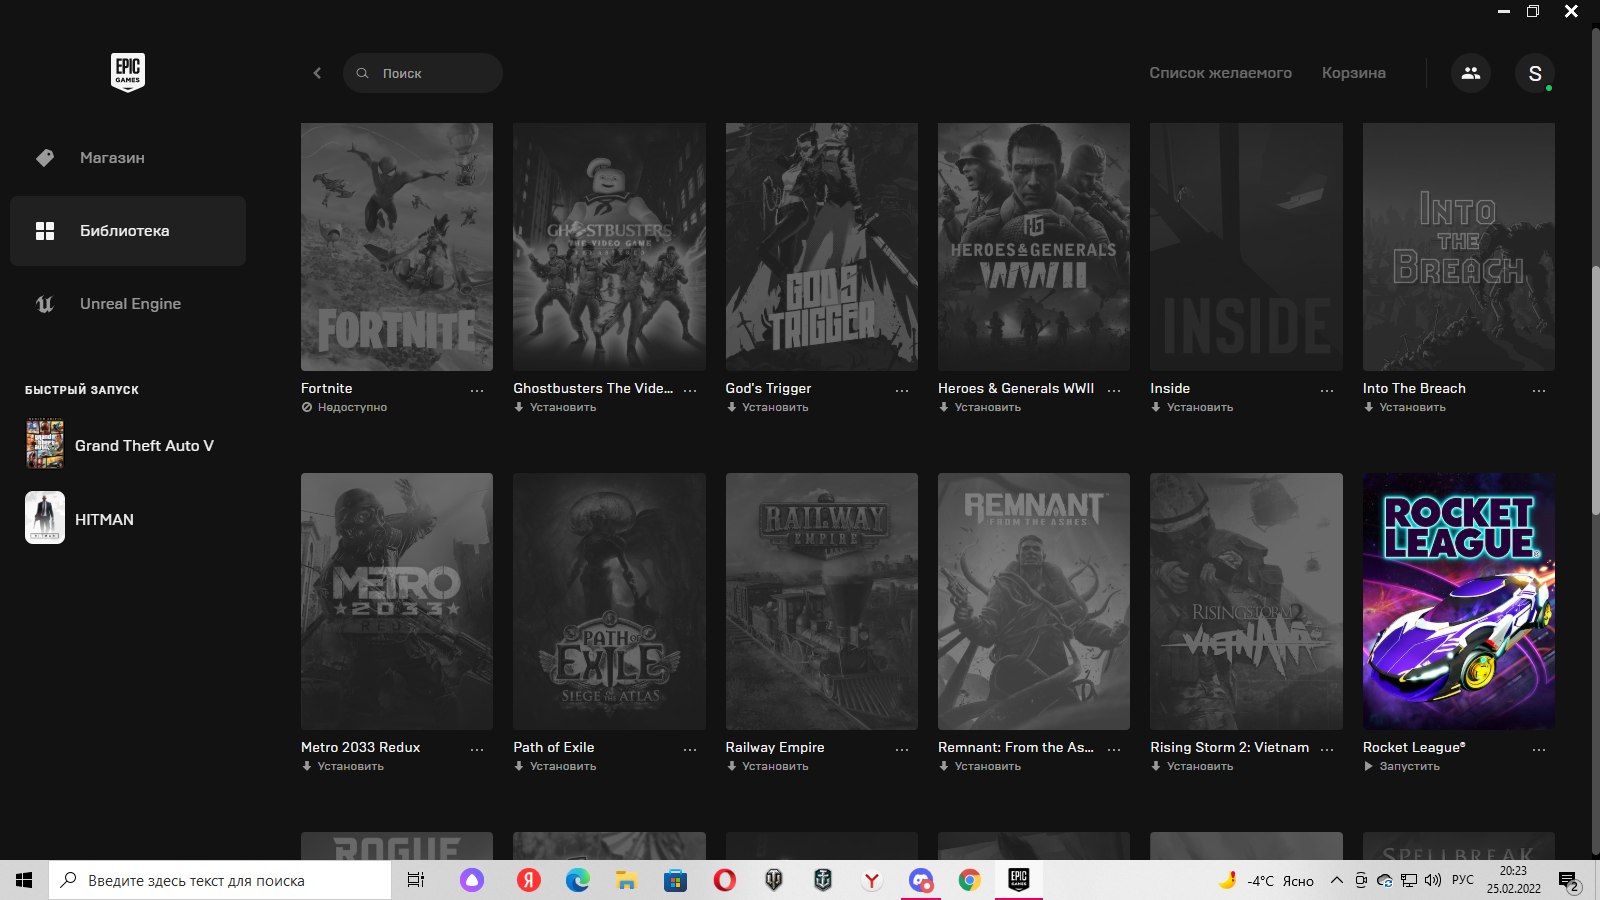
Task: Open the user profile avatar S
Action: click(x=1535, y=73)
